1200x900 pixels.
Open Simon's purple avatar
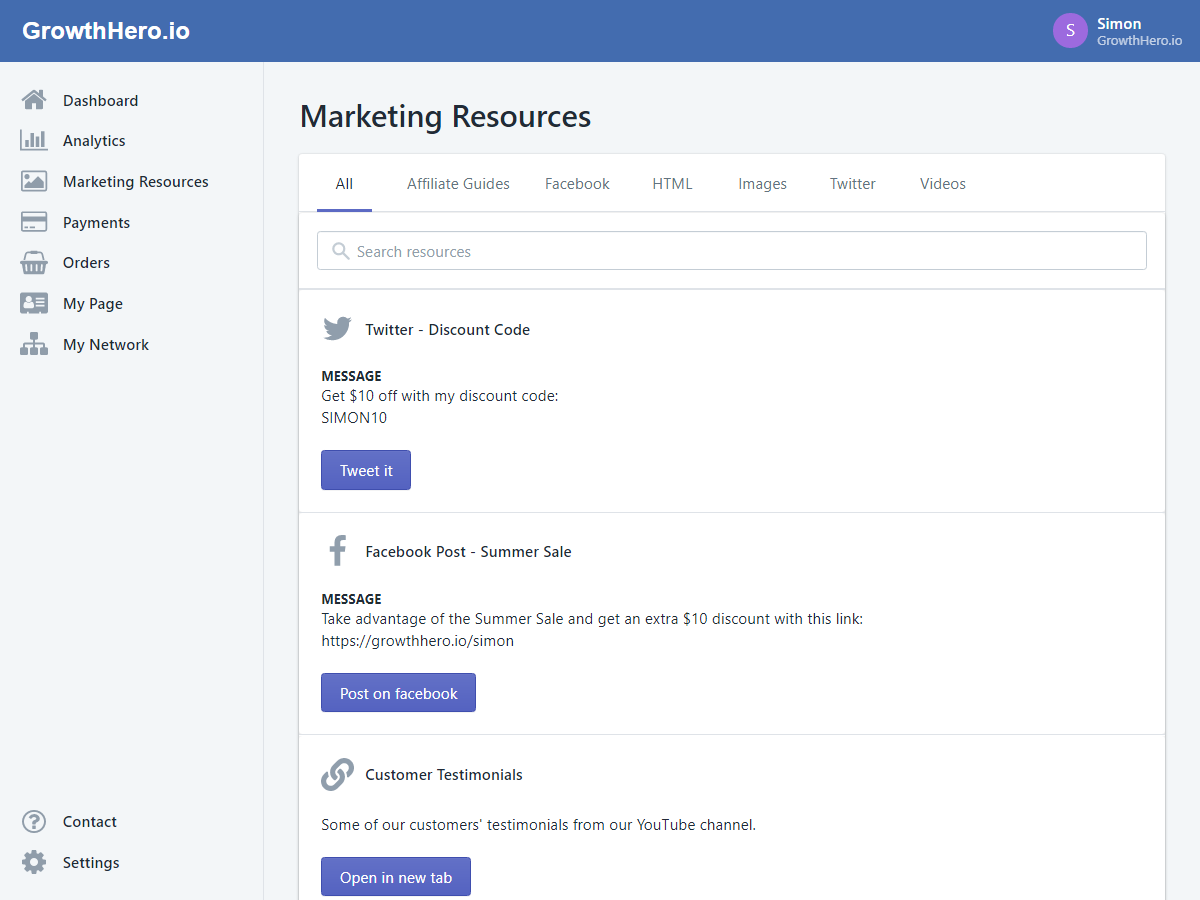tap(1070, 31)
